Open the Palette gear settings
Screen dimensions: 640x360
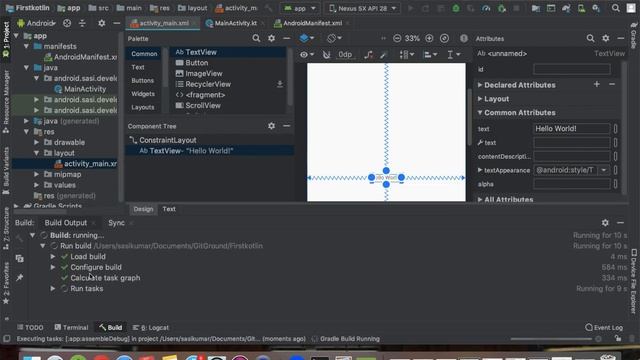(x=271, y=38)
